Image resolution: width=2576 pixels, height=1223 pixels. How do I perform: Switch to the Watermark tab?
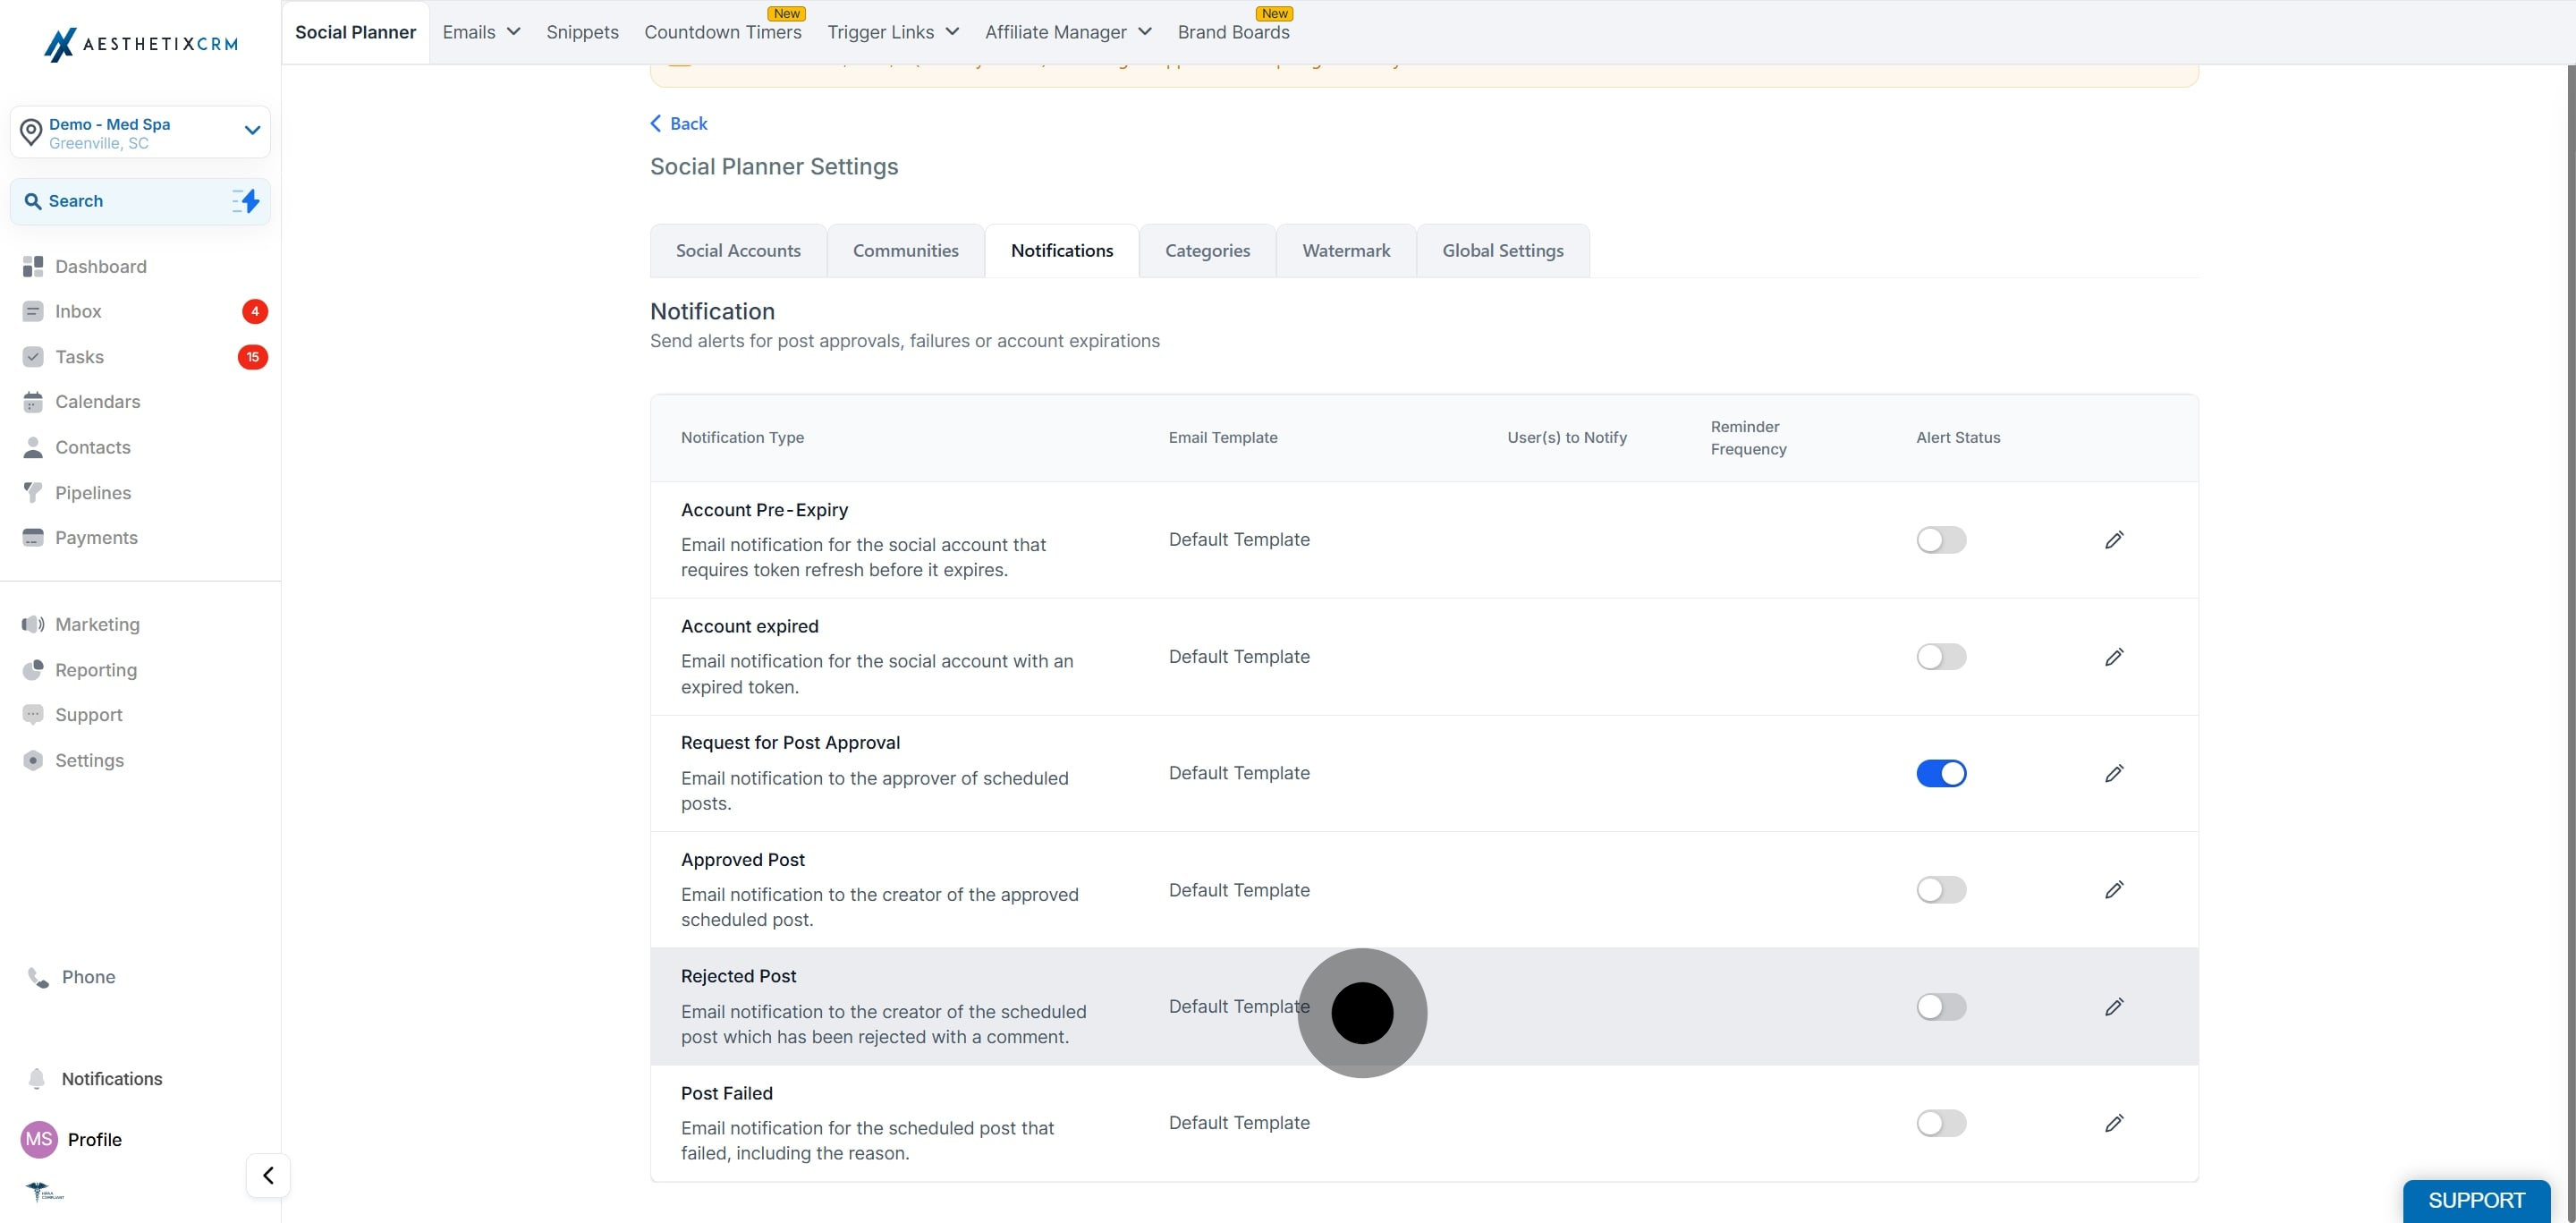tap(1346, 251)
